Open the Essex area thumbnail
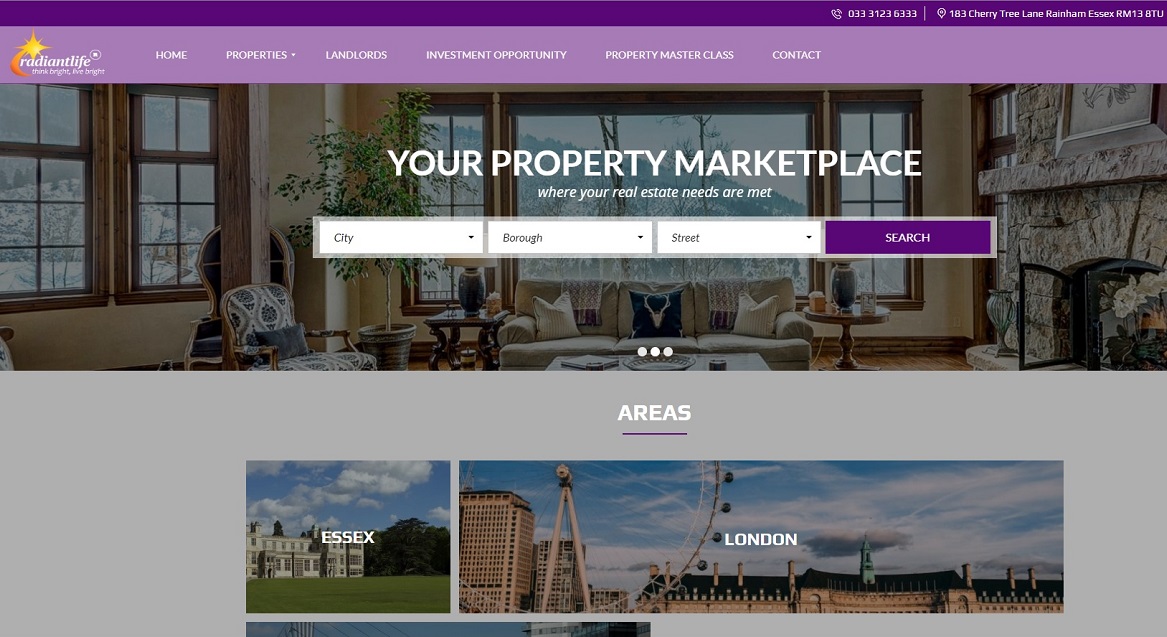The width and height of the screenshot is (1167, 637). (348, 537)
